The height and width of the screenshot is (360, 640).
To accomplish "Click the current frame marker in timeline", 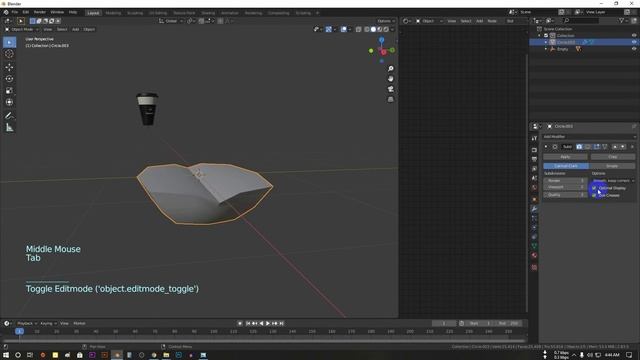I will pos(19,331).
